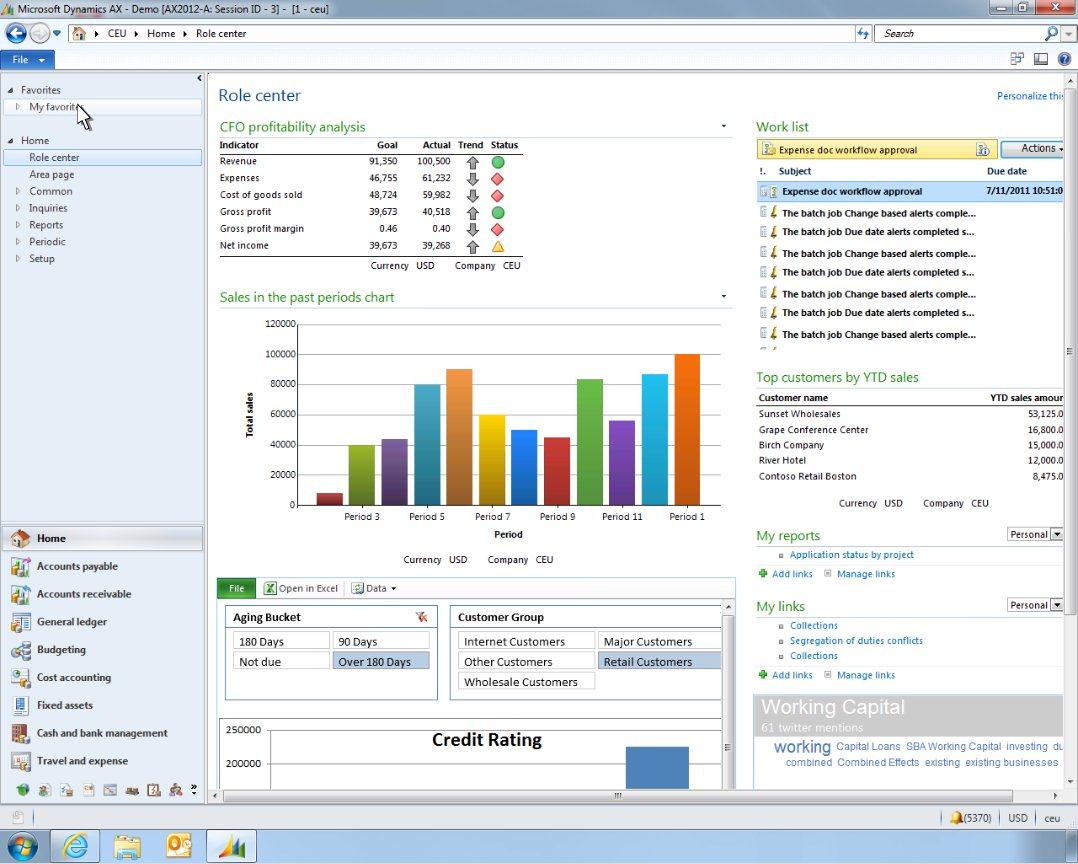Toggle the Other Customers group filter
The image size is (1078, 864).
coord(526,661)
